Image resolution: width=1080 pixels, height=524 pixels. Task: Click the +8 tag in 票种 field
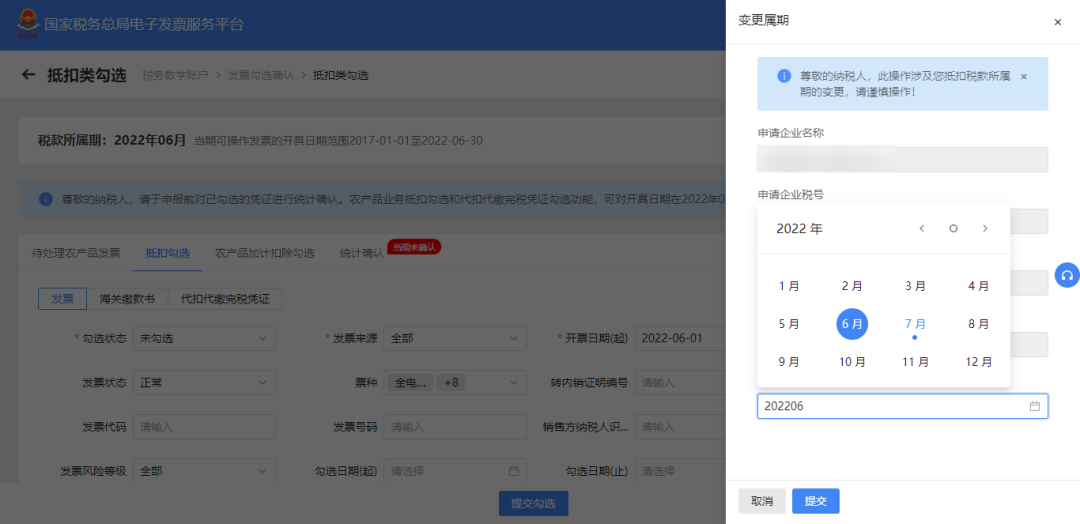[x=451, y=383]
